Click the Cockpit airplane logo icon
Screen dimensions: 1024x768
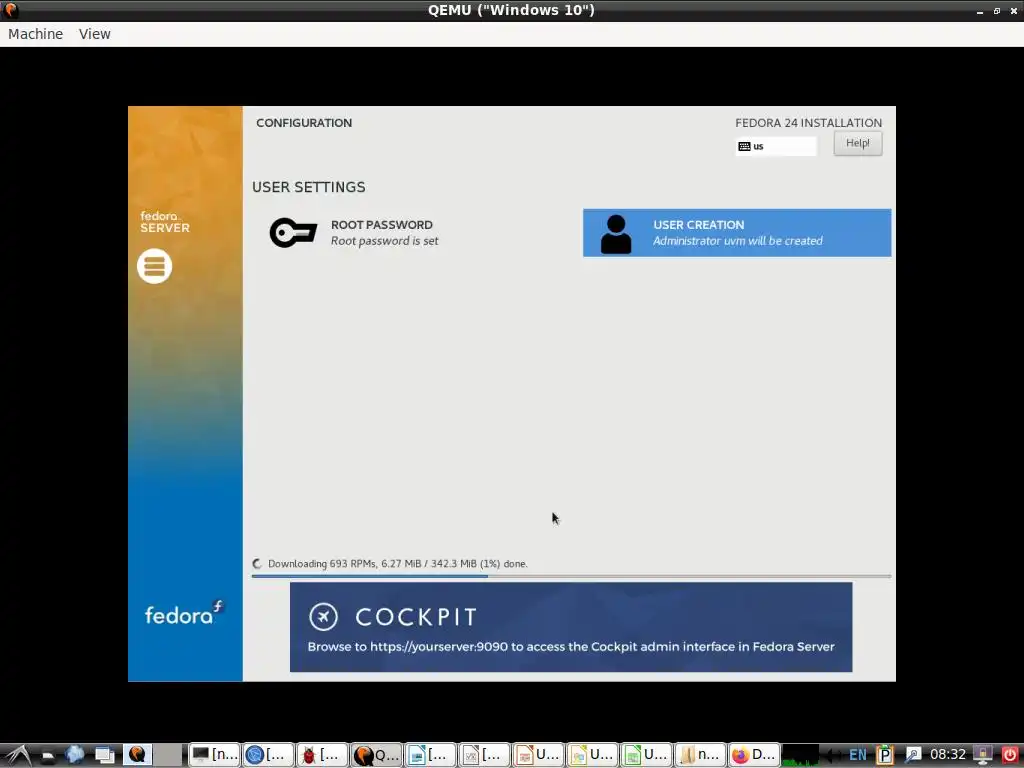[323, 616]
